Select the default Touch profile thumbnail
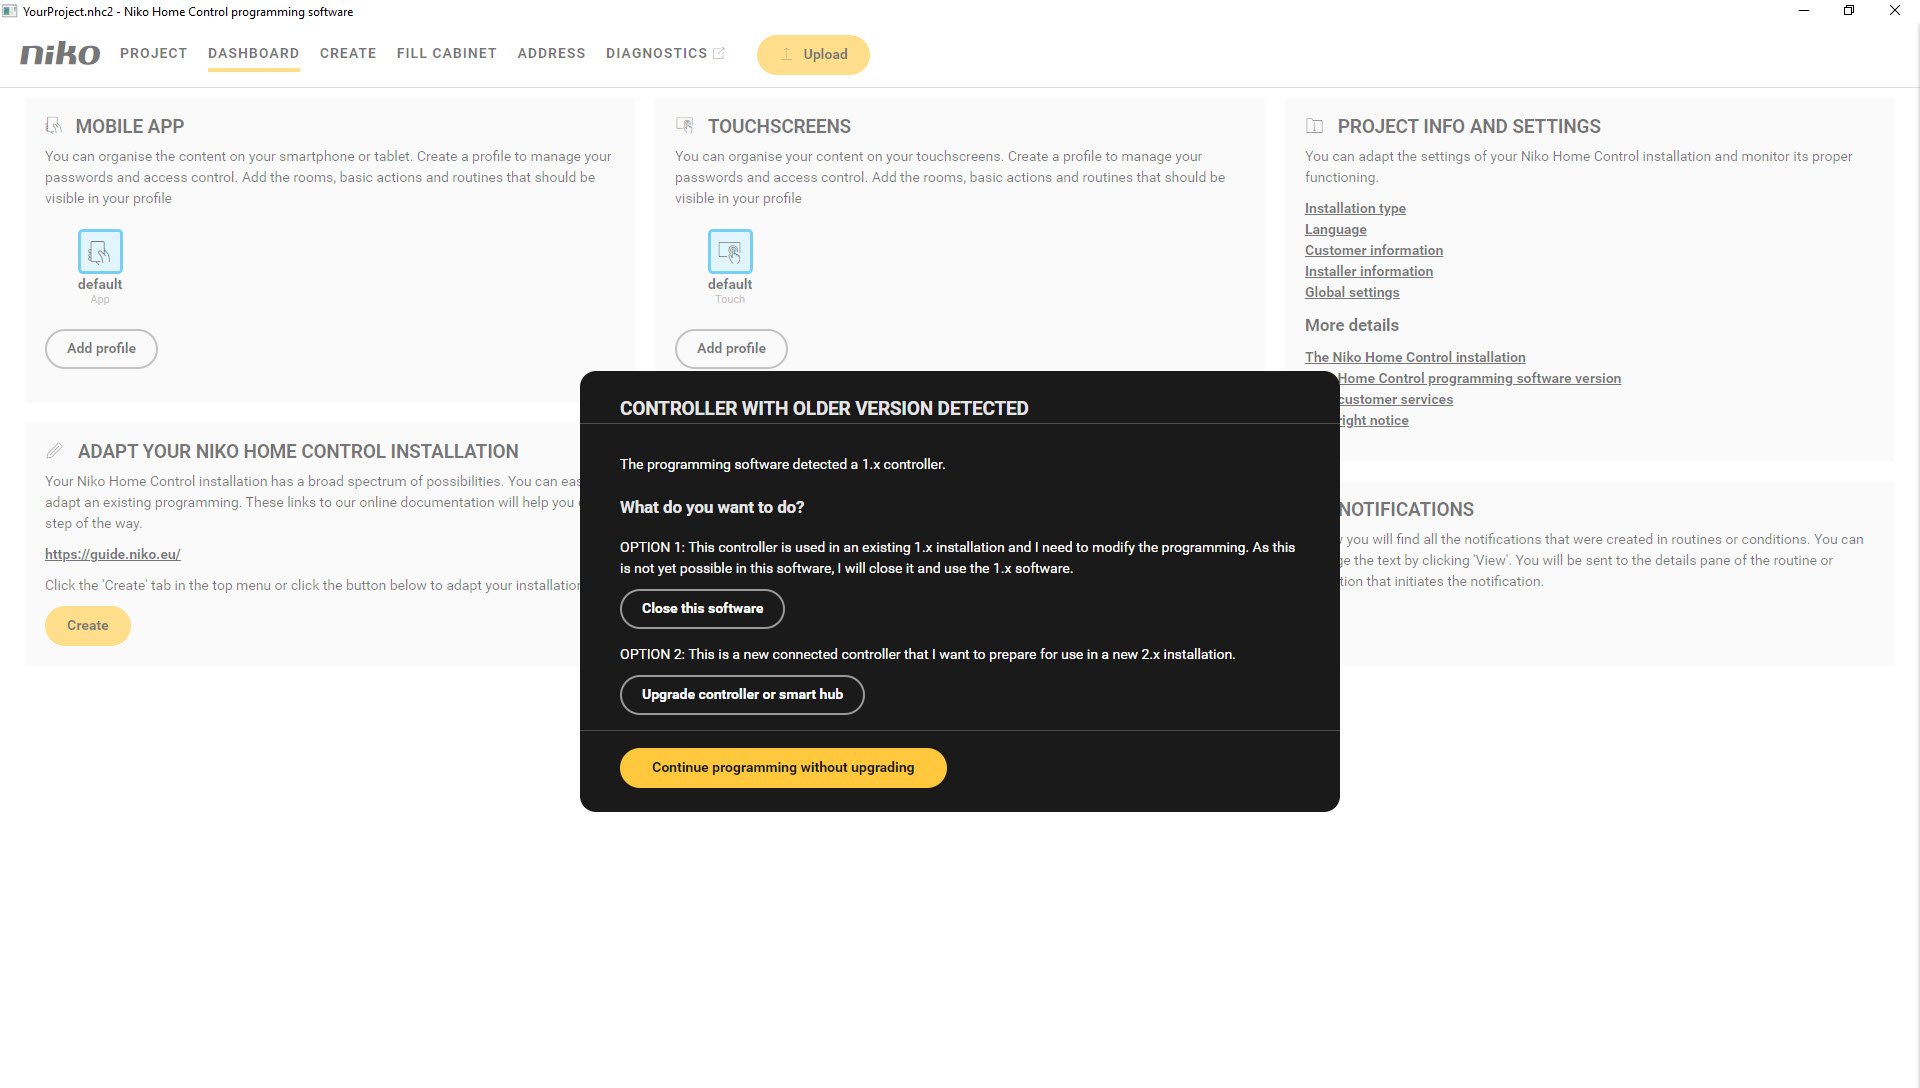The height and width of the screenshot is (1088, 1920). click(x=729, y=252)
